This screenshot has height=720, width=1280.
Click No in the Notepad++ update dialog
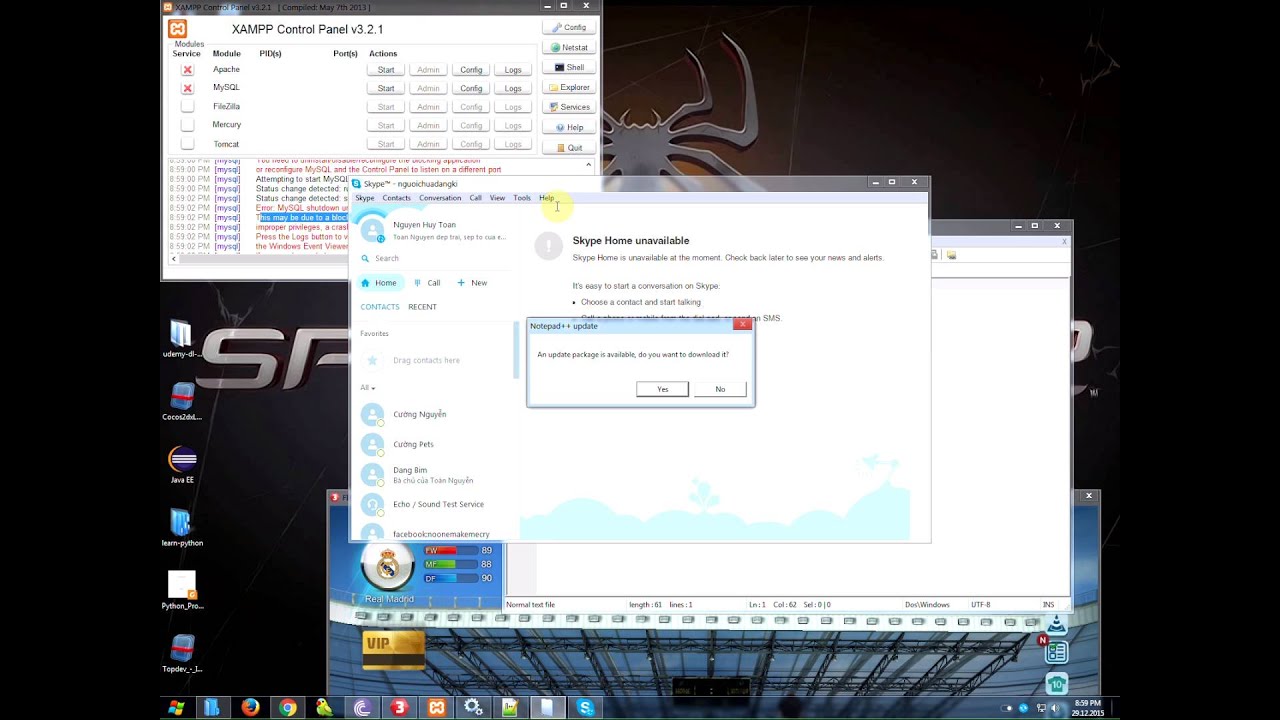[x=720, y=389]
